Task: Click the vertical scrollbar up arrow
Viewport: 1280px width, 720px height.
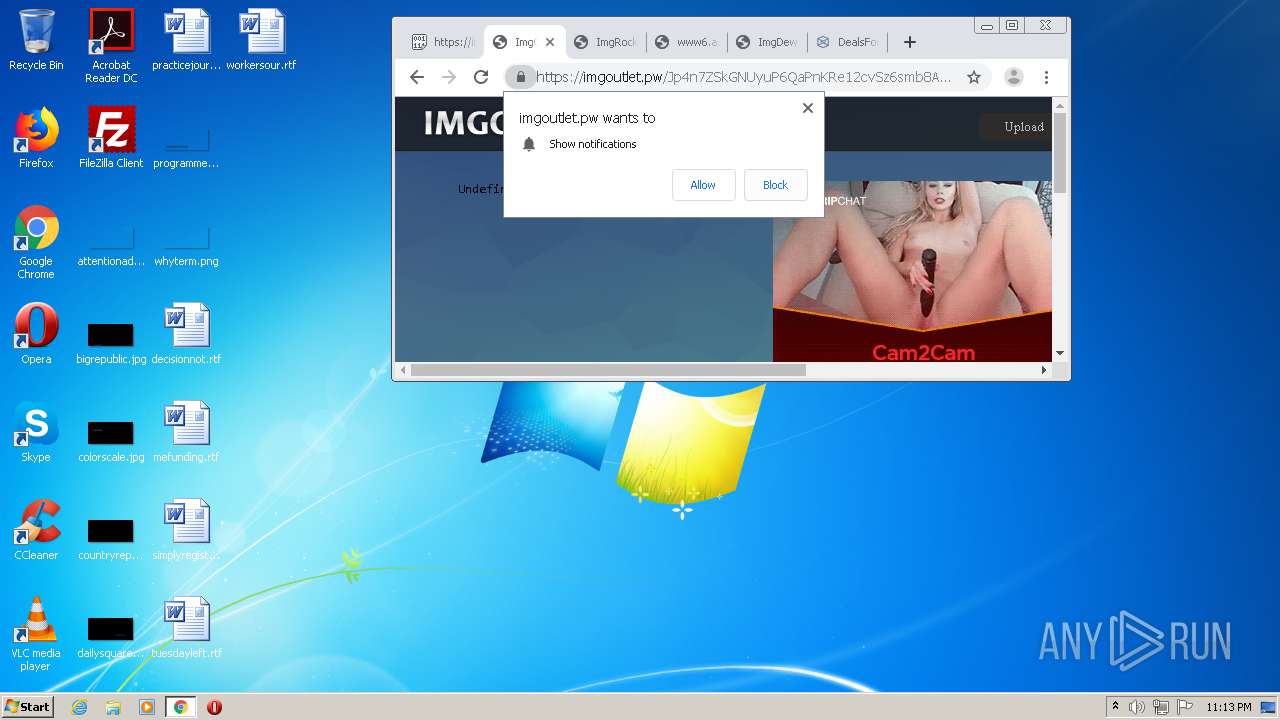Action: [x=1060, y=105]
